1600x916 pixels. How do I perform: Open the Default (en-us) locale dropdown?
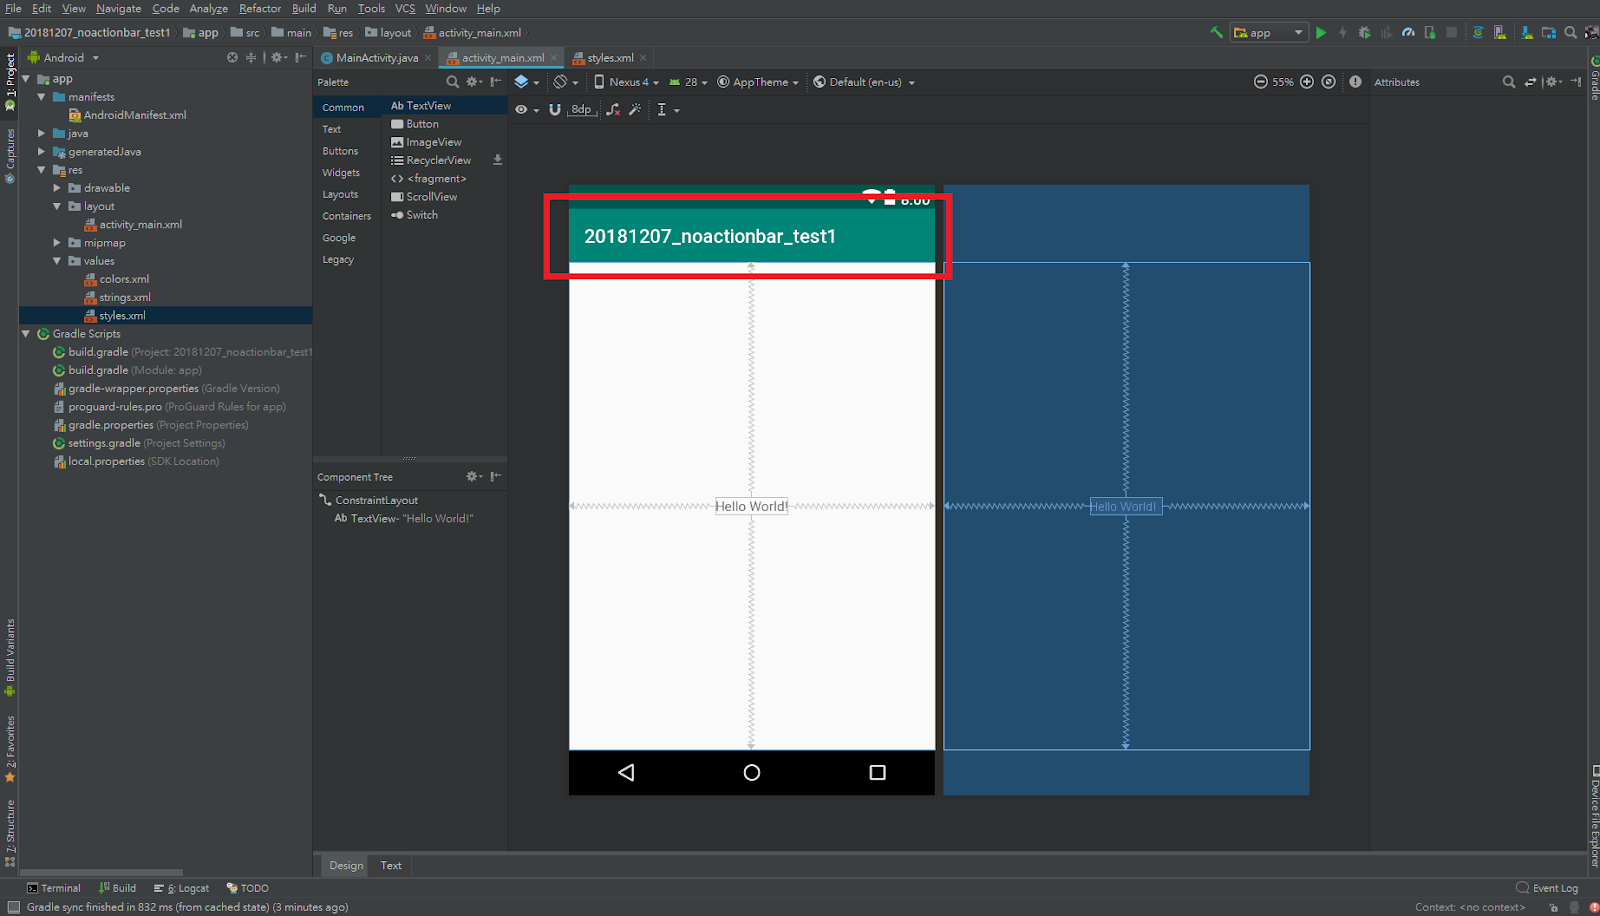[864, 82]
